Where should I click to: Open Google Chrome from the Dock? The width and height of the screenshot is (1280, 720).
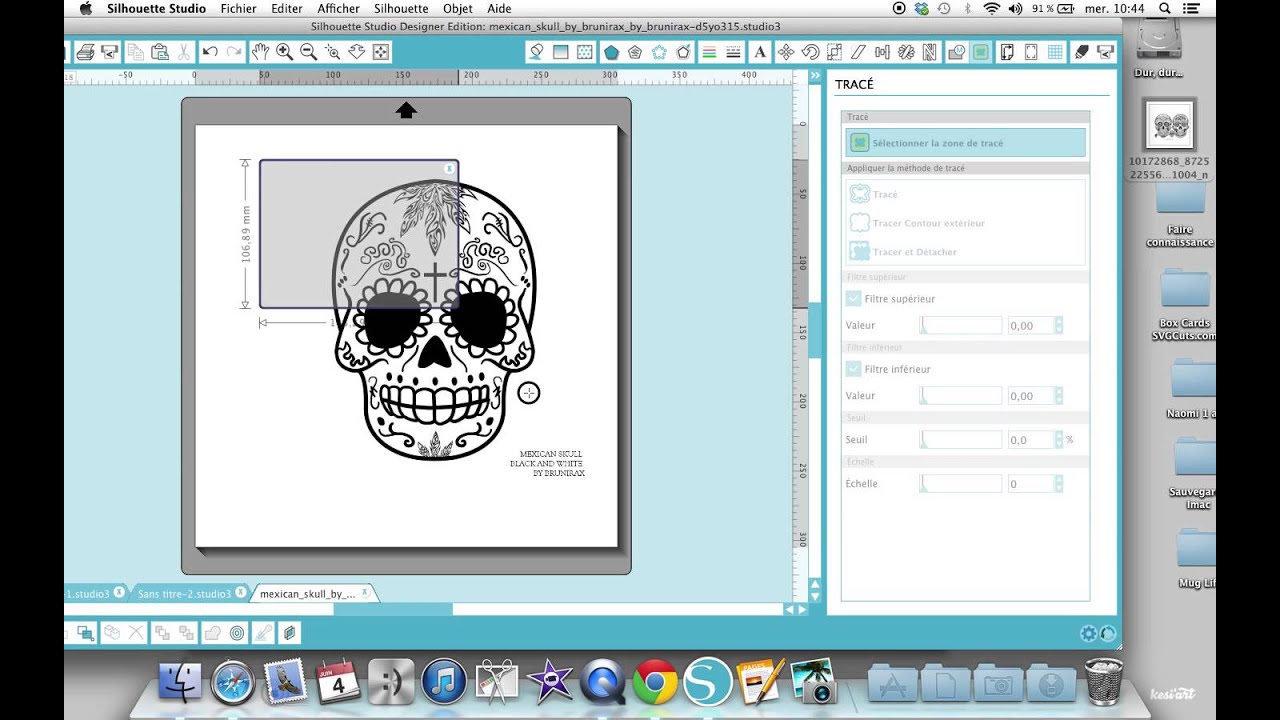[x=655, y=682]
